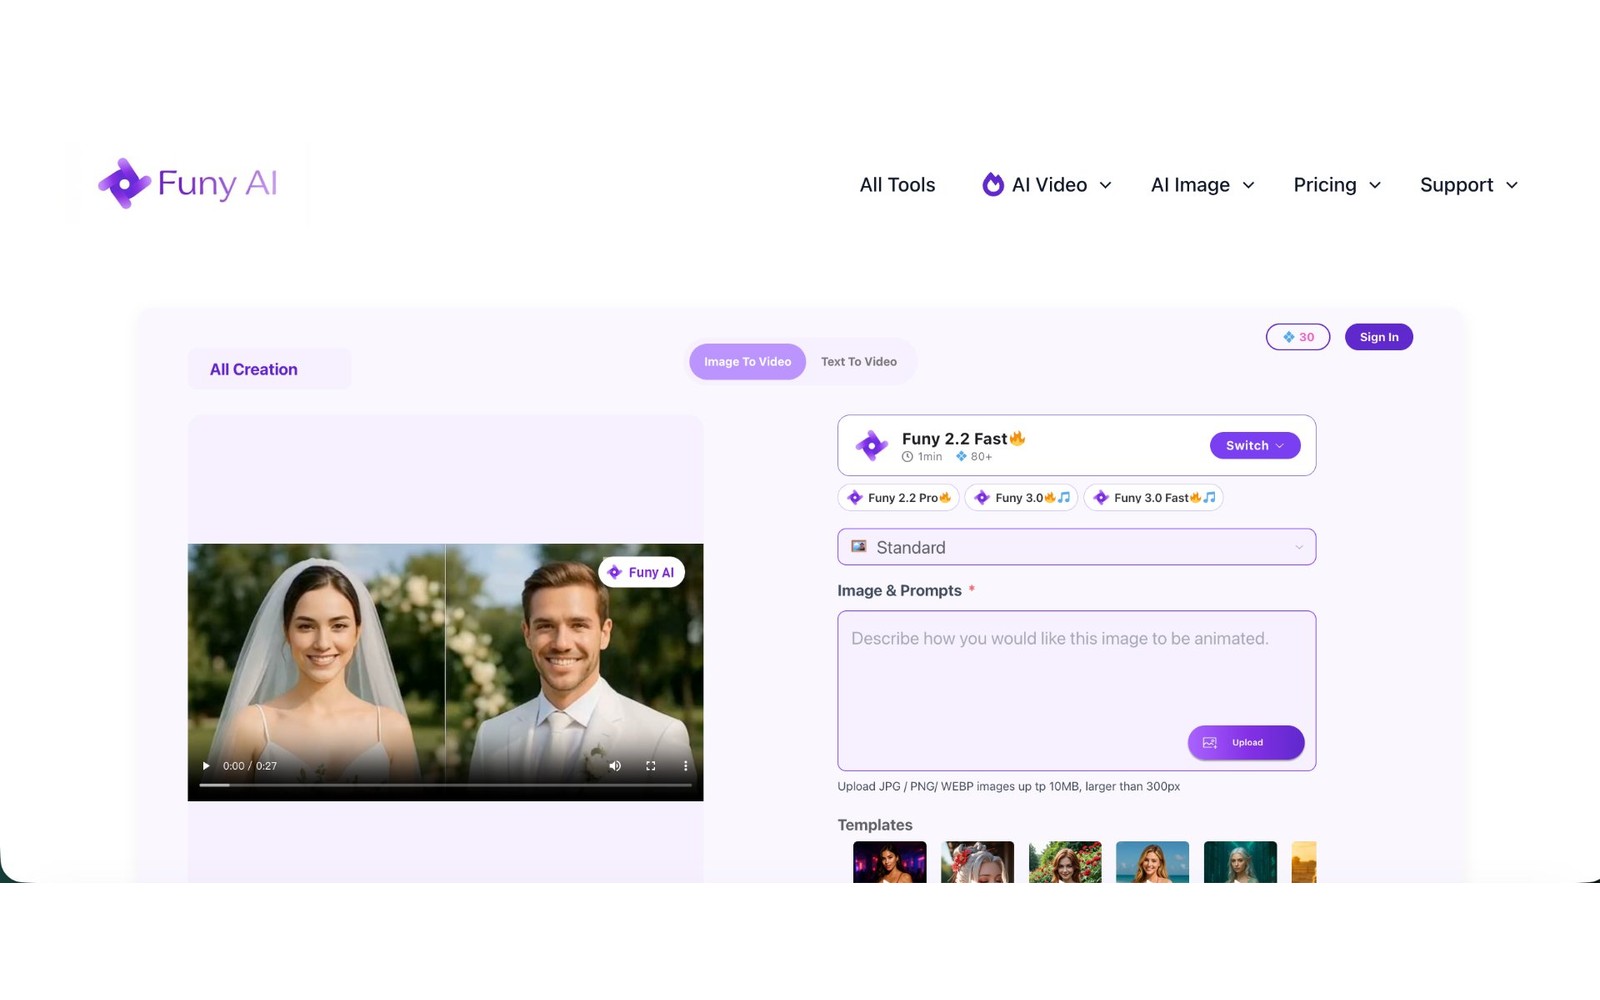Screen dimensions: 1600x1000
Task: Select the fourth template with blonde beach woman
Action: coord(1152,862)
